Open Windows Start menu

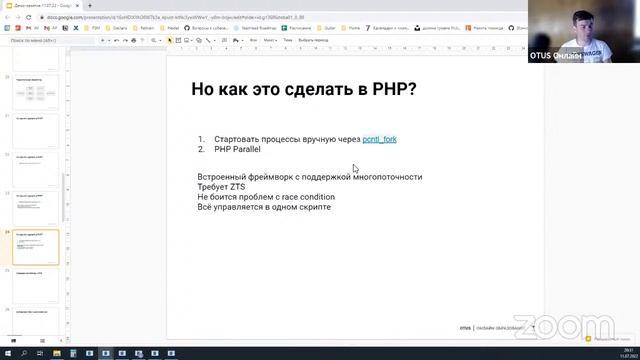point(8,353)
